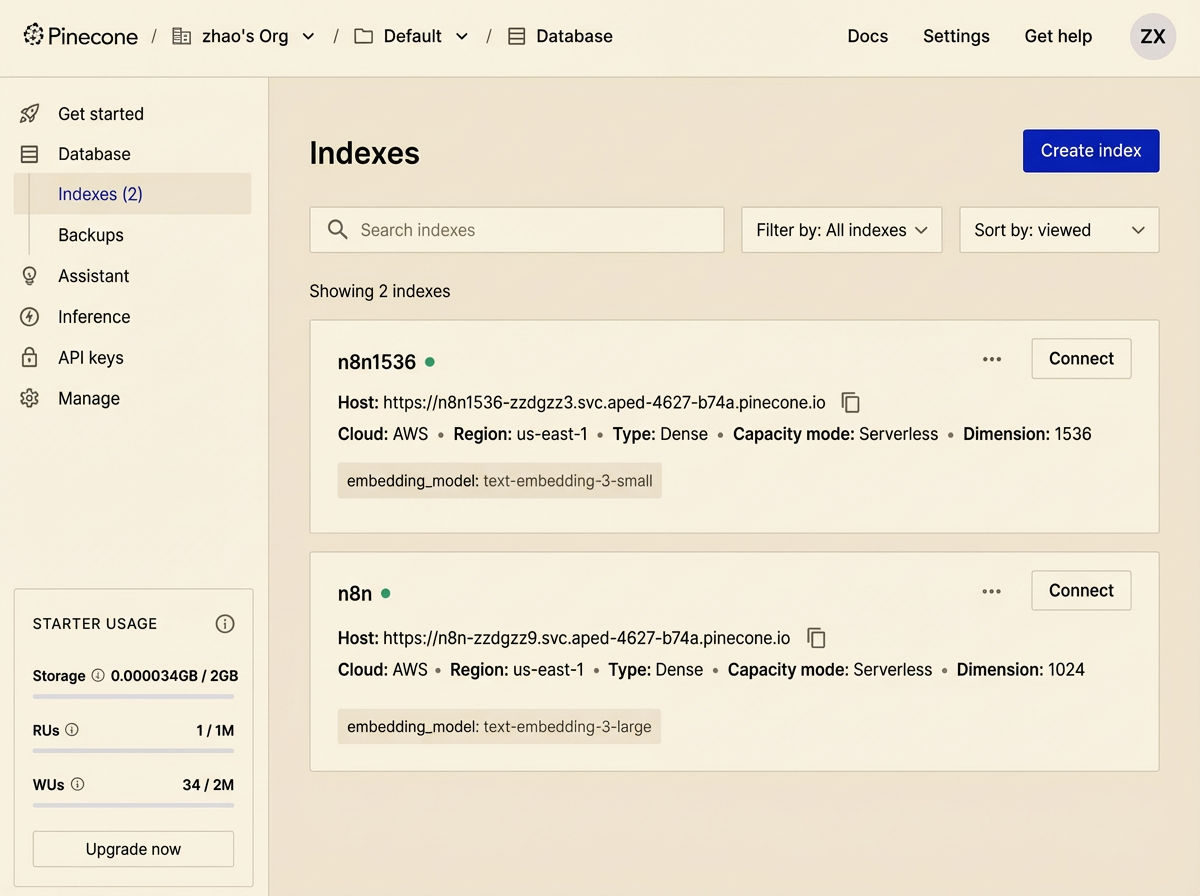Click the Create index button
The width and height of the screenshot is (1200, 896).
(x=1090, y=151)
